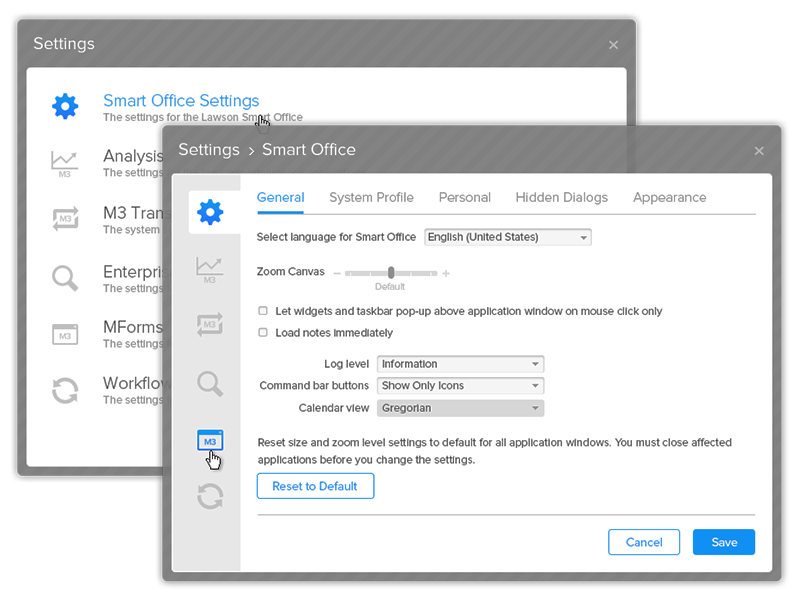
Task: Open Analysis chart icon in back Settings window
Action: coord(65,164)
